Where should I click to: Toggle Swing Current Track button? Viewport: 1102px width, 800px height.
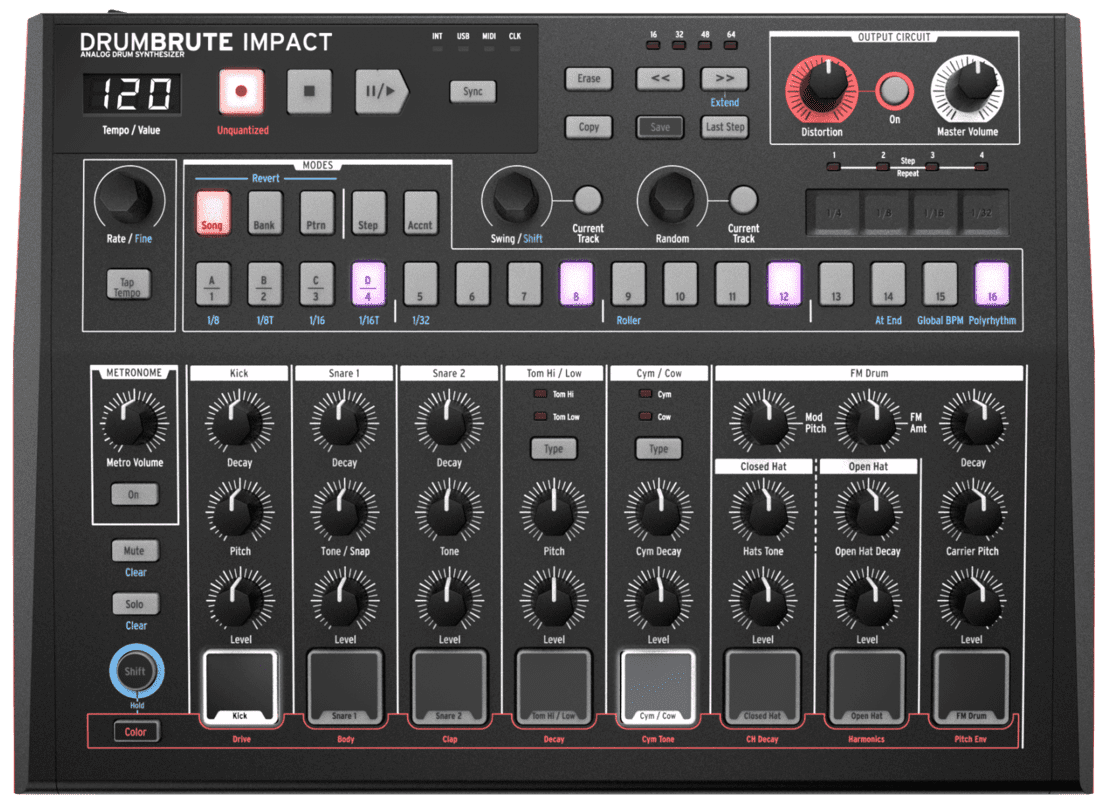pyautogui.click(x=588, y=200)
